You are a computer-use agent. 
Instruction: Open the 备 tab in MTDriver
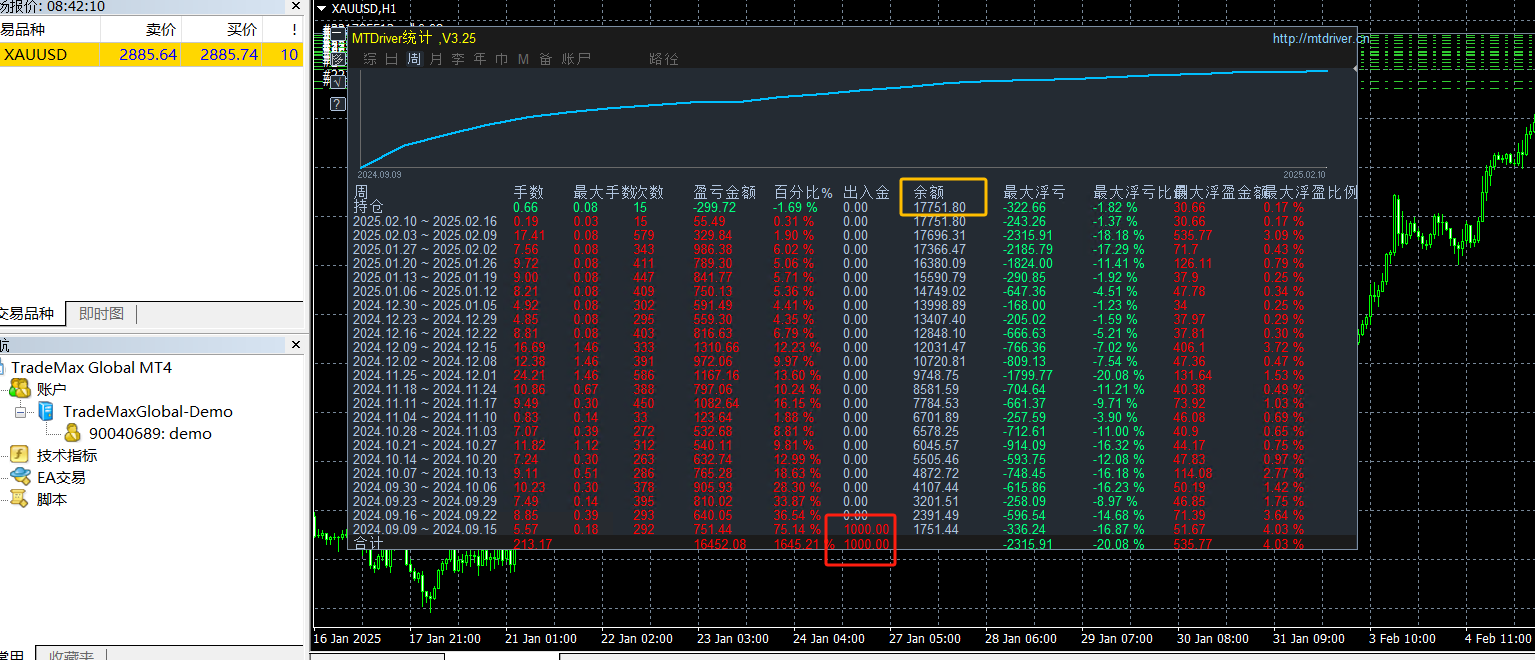[x=545, y=59]
